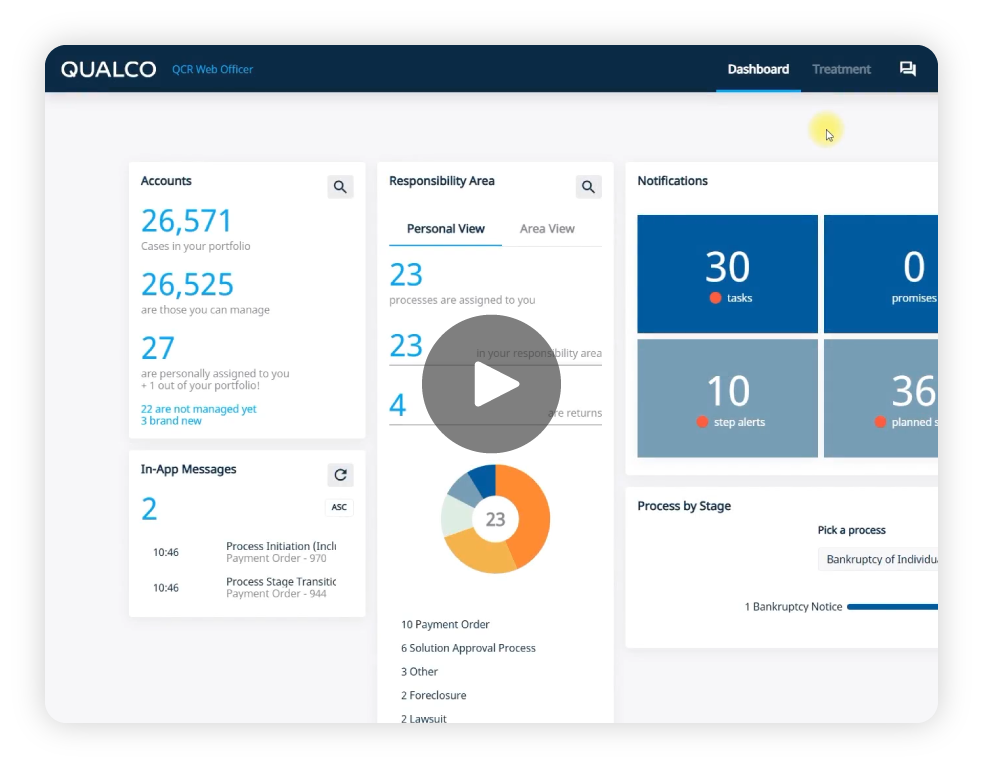Open the Process Initiation message at 10:46
983x768 pixels.
pos(280,552)
